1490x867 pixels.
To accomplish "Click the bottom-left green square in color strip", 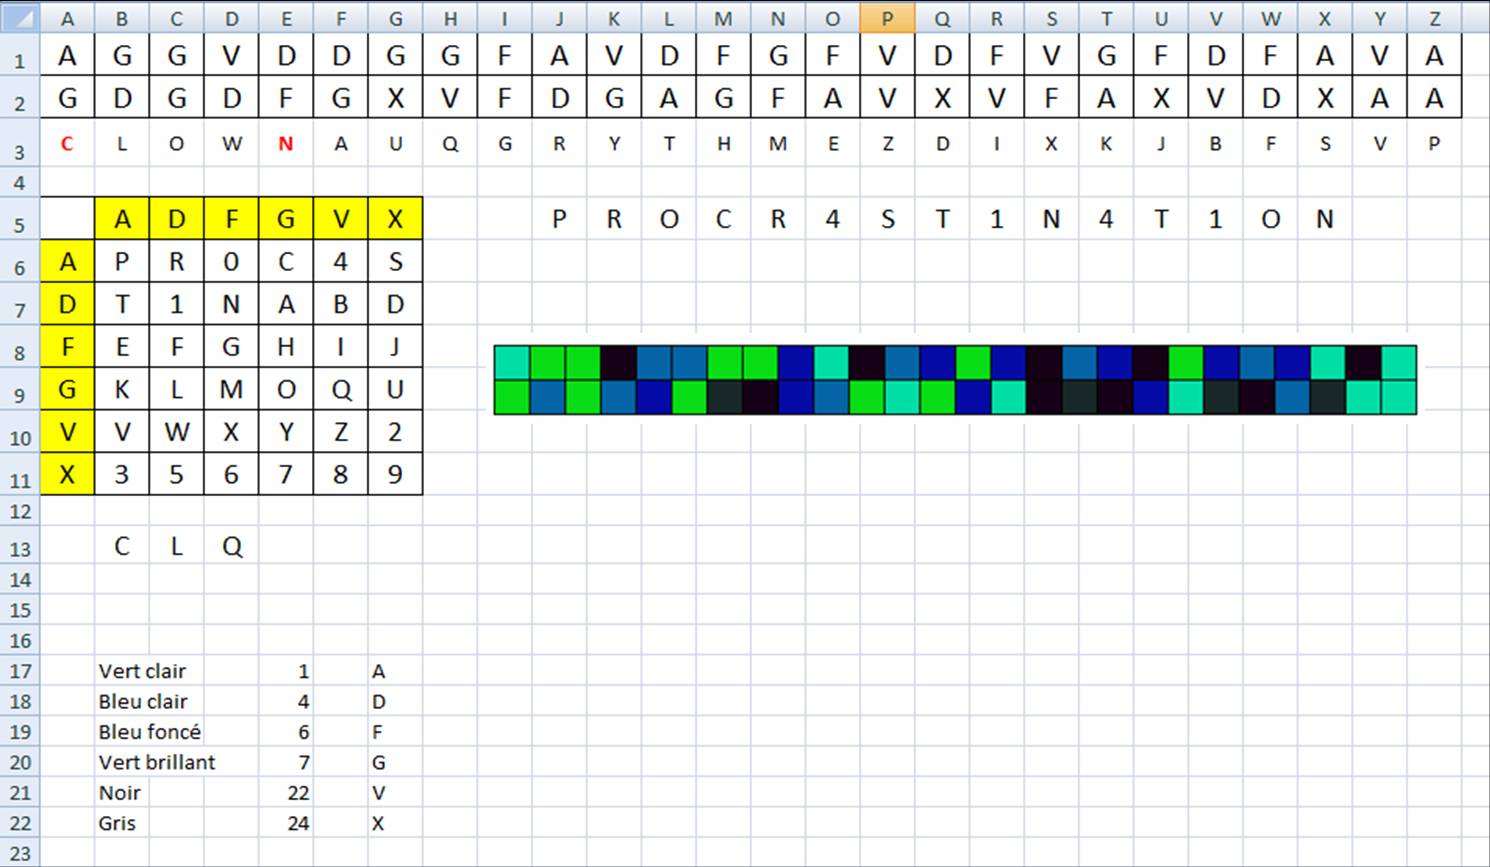I will pyautogui.click(x=511, y=397).
